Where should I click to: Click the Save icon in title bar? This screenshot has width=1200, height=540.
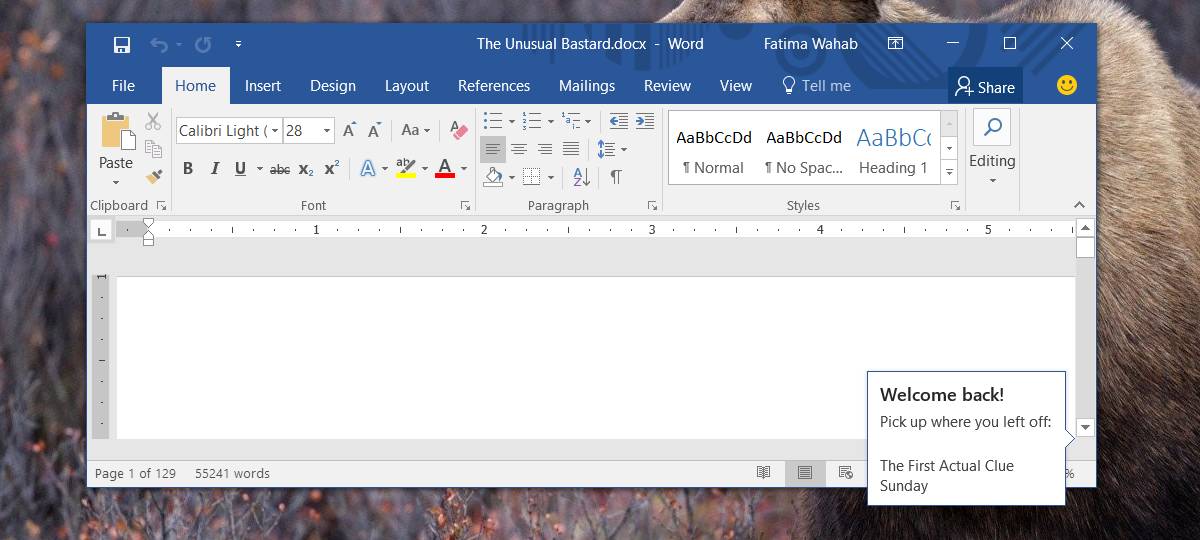pyautogui.click(x=122, y=44)
